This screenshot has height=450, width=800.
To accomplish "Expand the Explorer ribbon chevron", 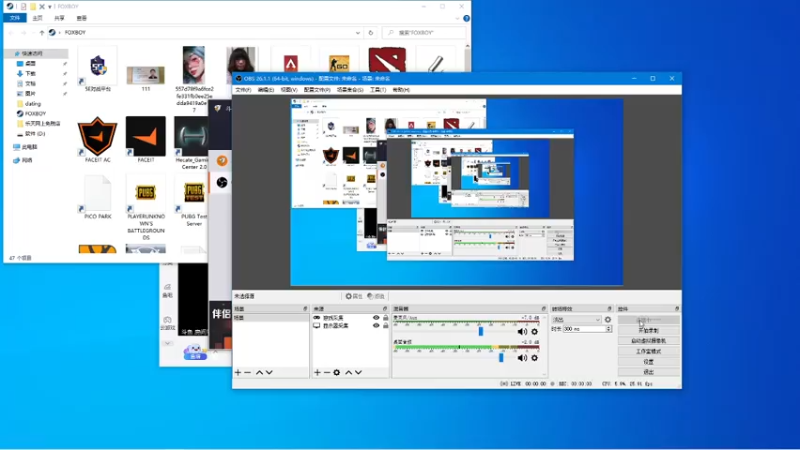I will 457,18.
